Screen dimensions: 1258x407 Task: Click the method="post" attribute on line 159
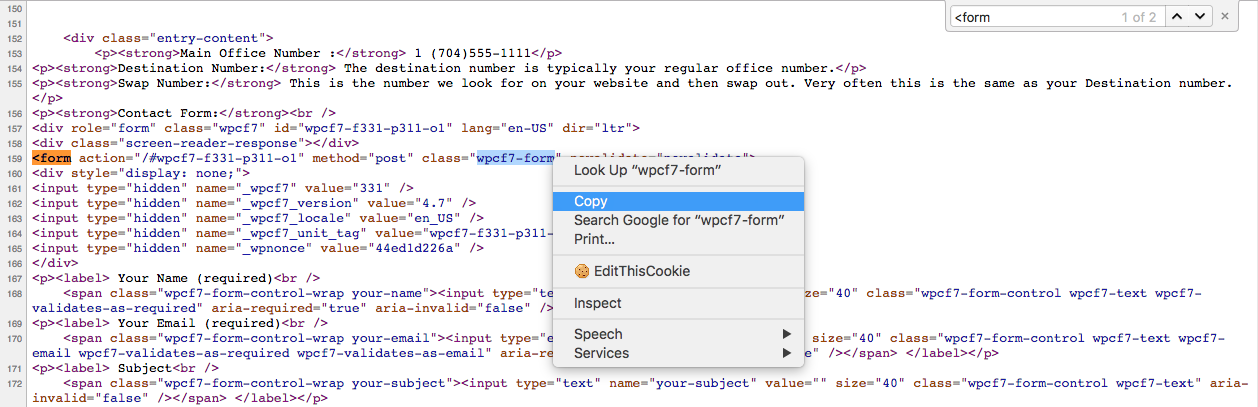click(x=364, y=158)
